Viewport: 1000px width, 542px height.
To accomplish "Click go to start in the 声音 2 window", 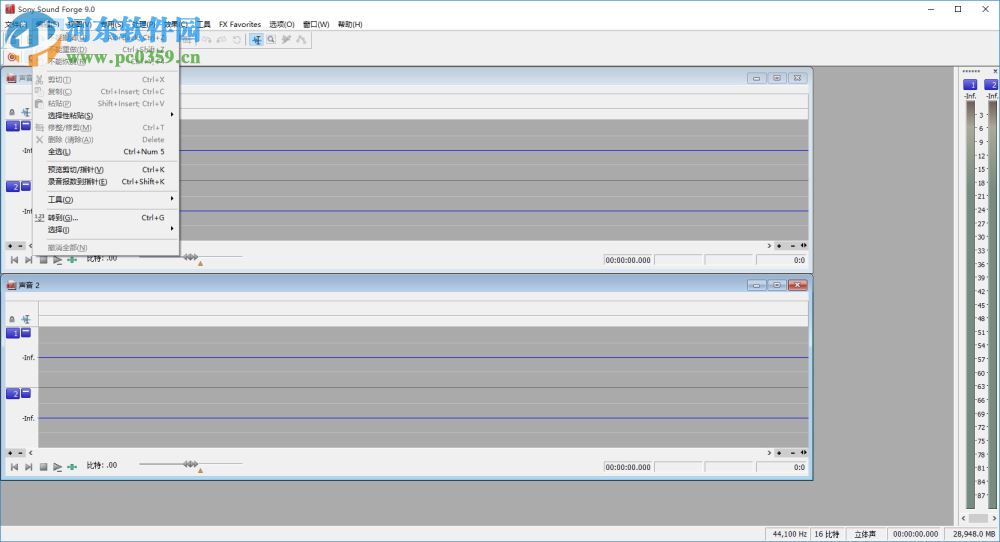I will pyautogui.click(x=14, y=467).
